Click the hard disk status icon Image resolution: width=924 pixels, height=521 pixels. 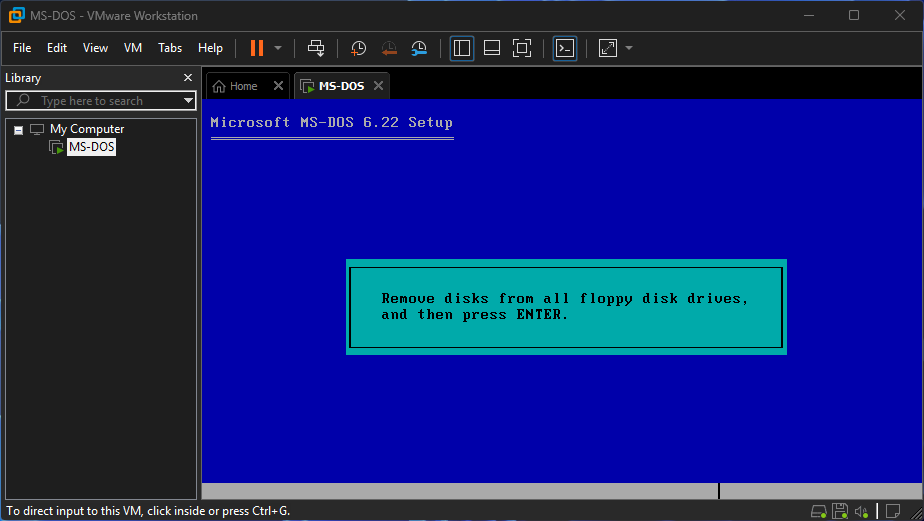coord(819,511)
